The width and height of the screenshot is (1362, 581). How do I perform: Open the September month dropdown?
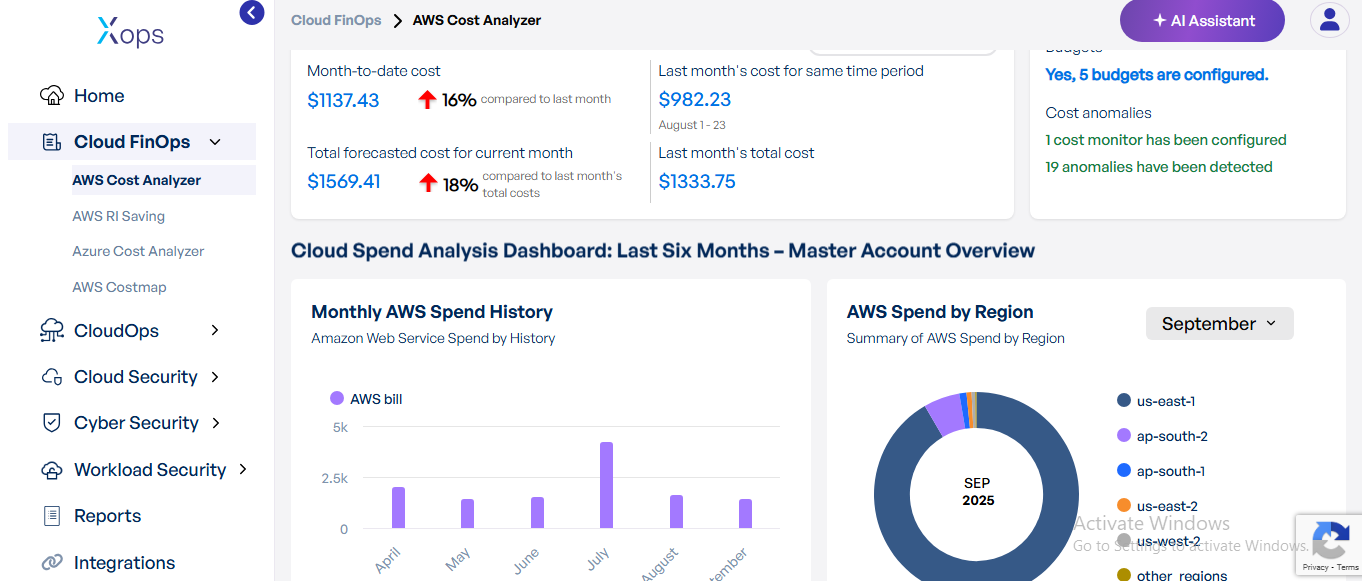click(x=1218, y=324)
